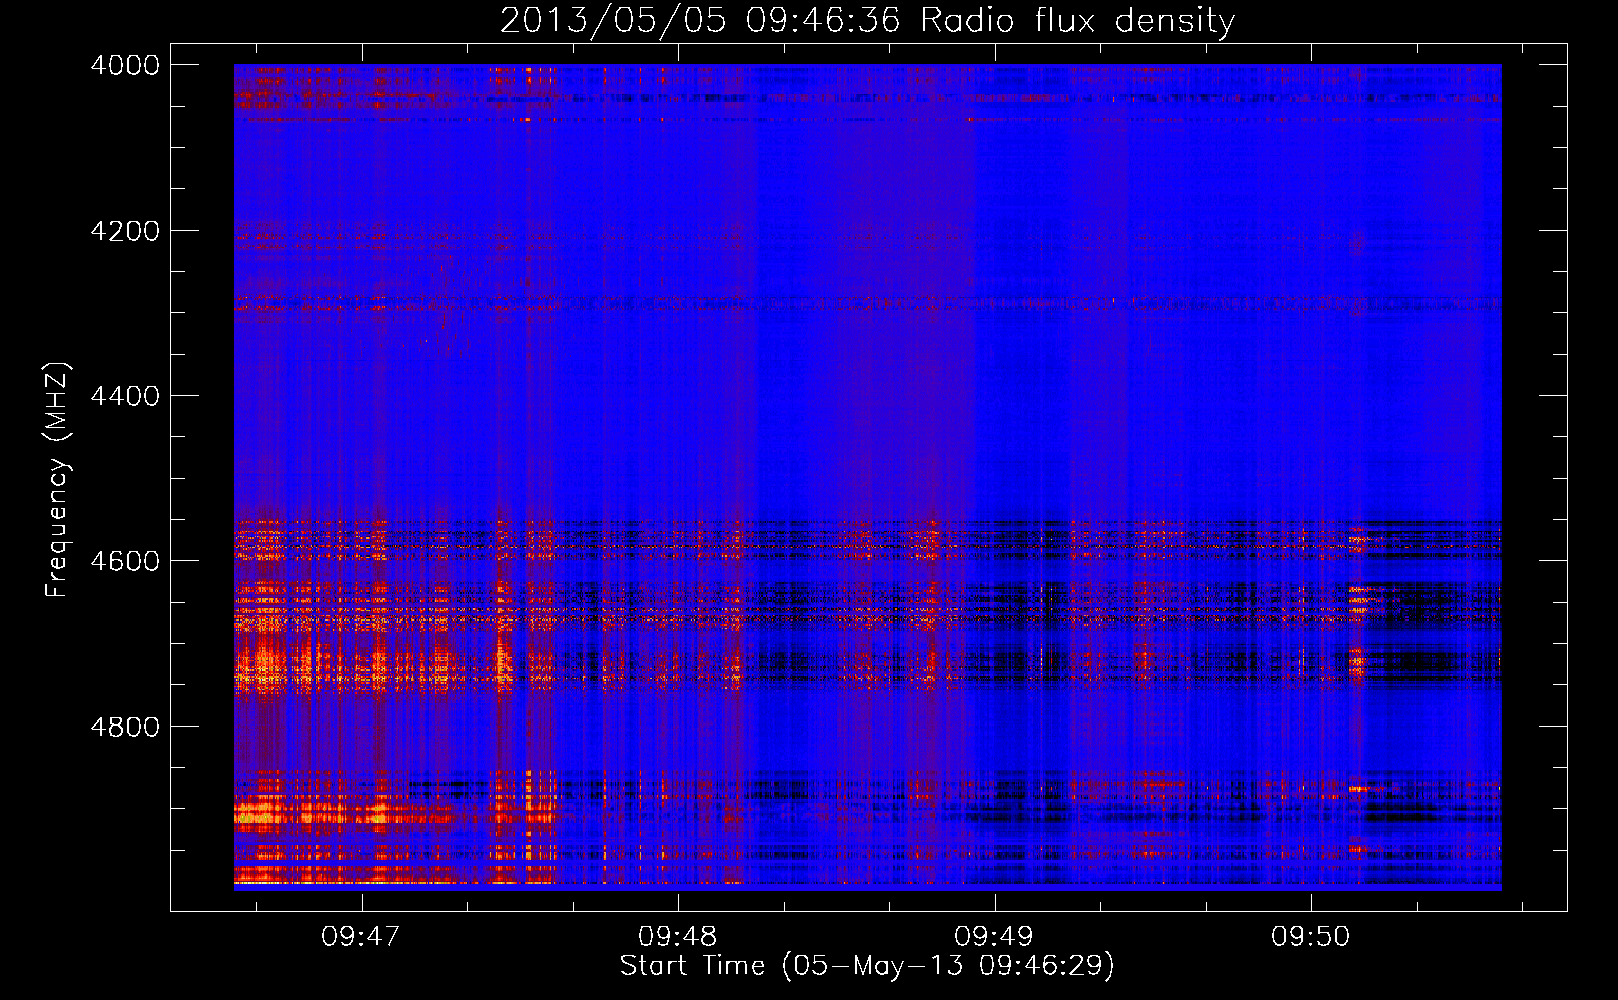The height and width of the screenshot is (1000, 1618).
Task: Click the 09:47 time tick label
Action: tap(361, 936)
